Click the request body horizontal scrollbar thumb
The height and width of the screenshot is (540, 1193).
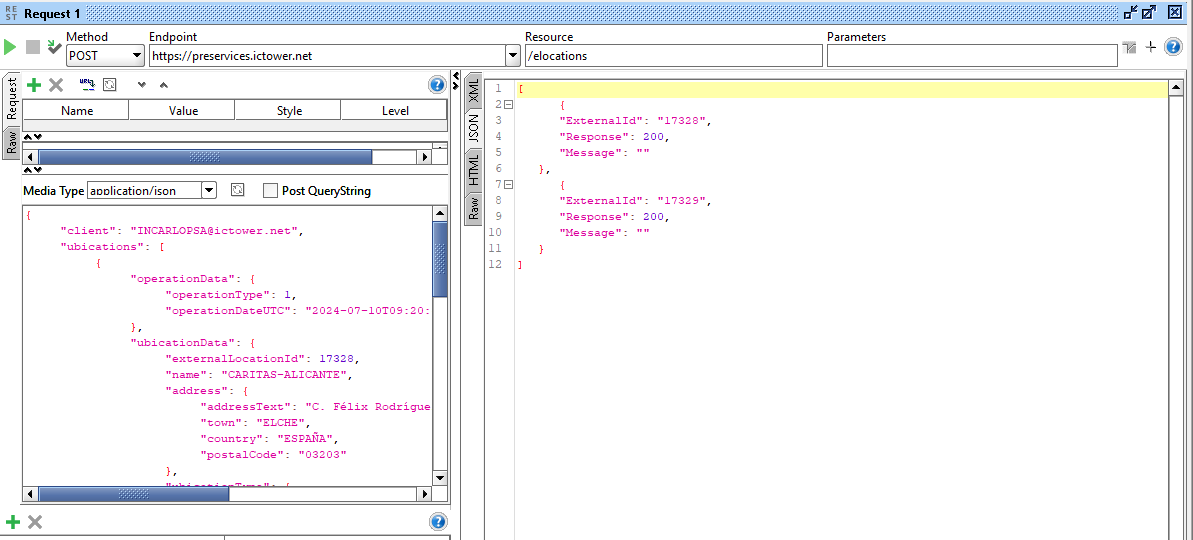(x=133, y=494)
